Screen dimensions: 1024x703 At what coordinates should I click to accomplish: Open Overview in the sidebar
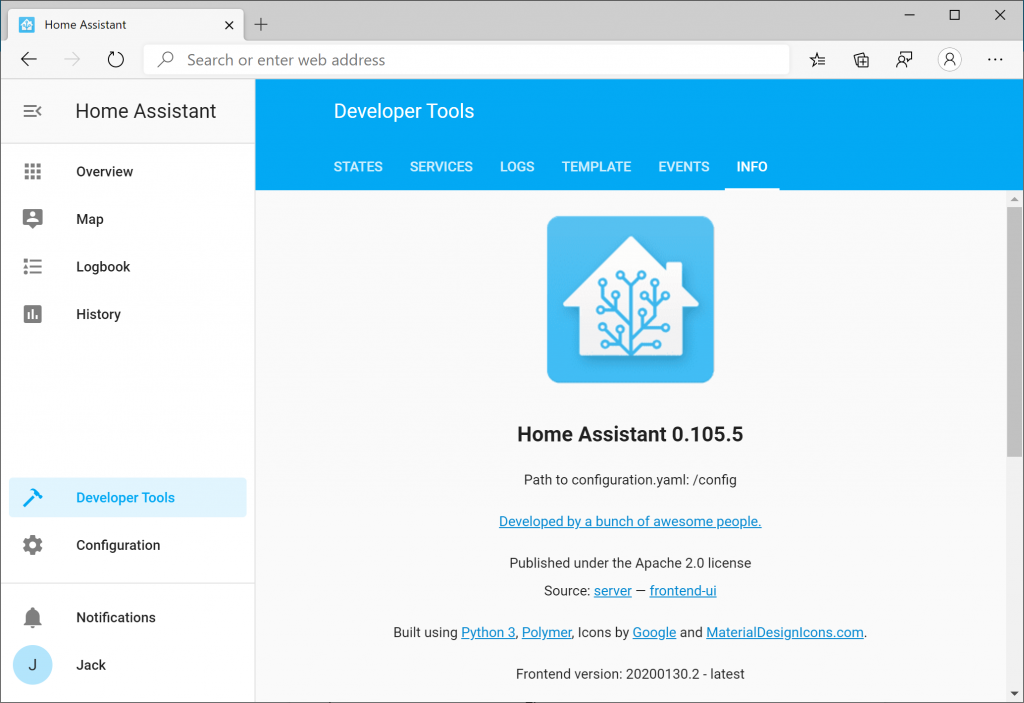point(128,171)
